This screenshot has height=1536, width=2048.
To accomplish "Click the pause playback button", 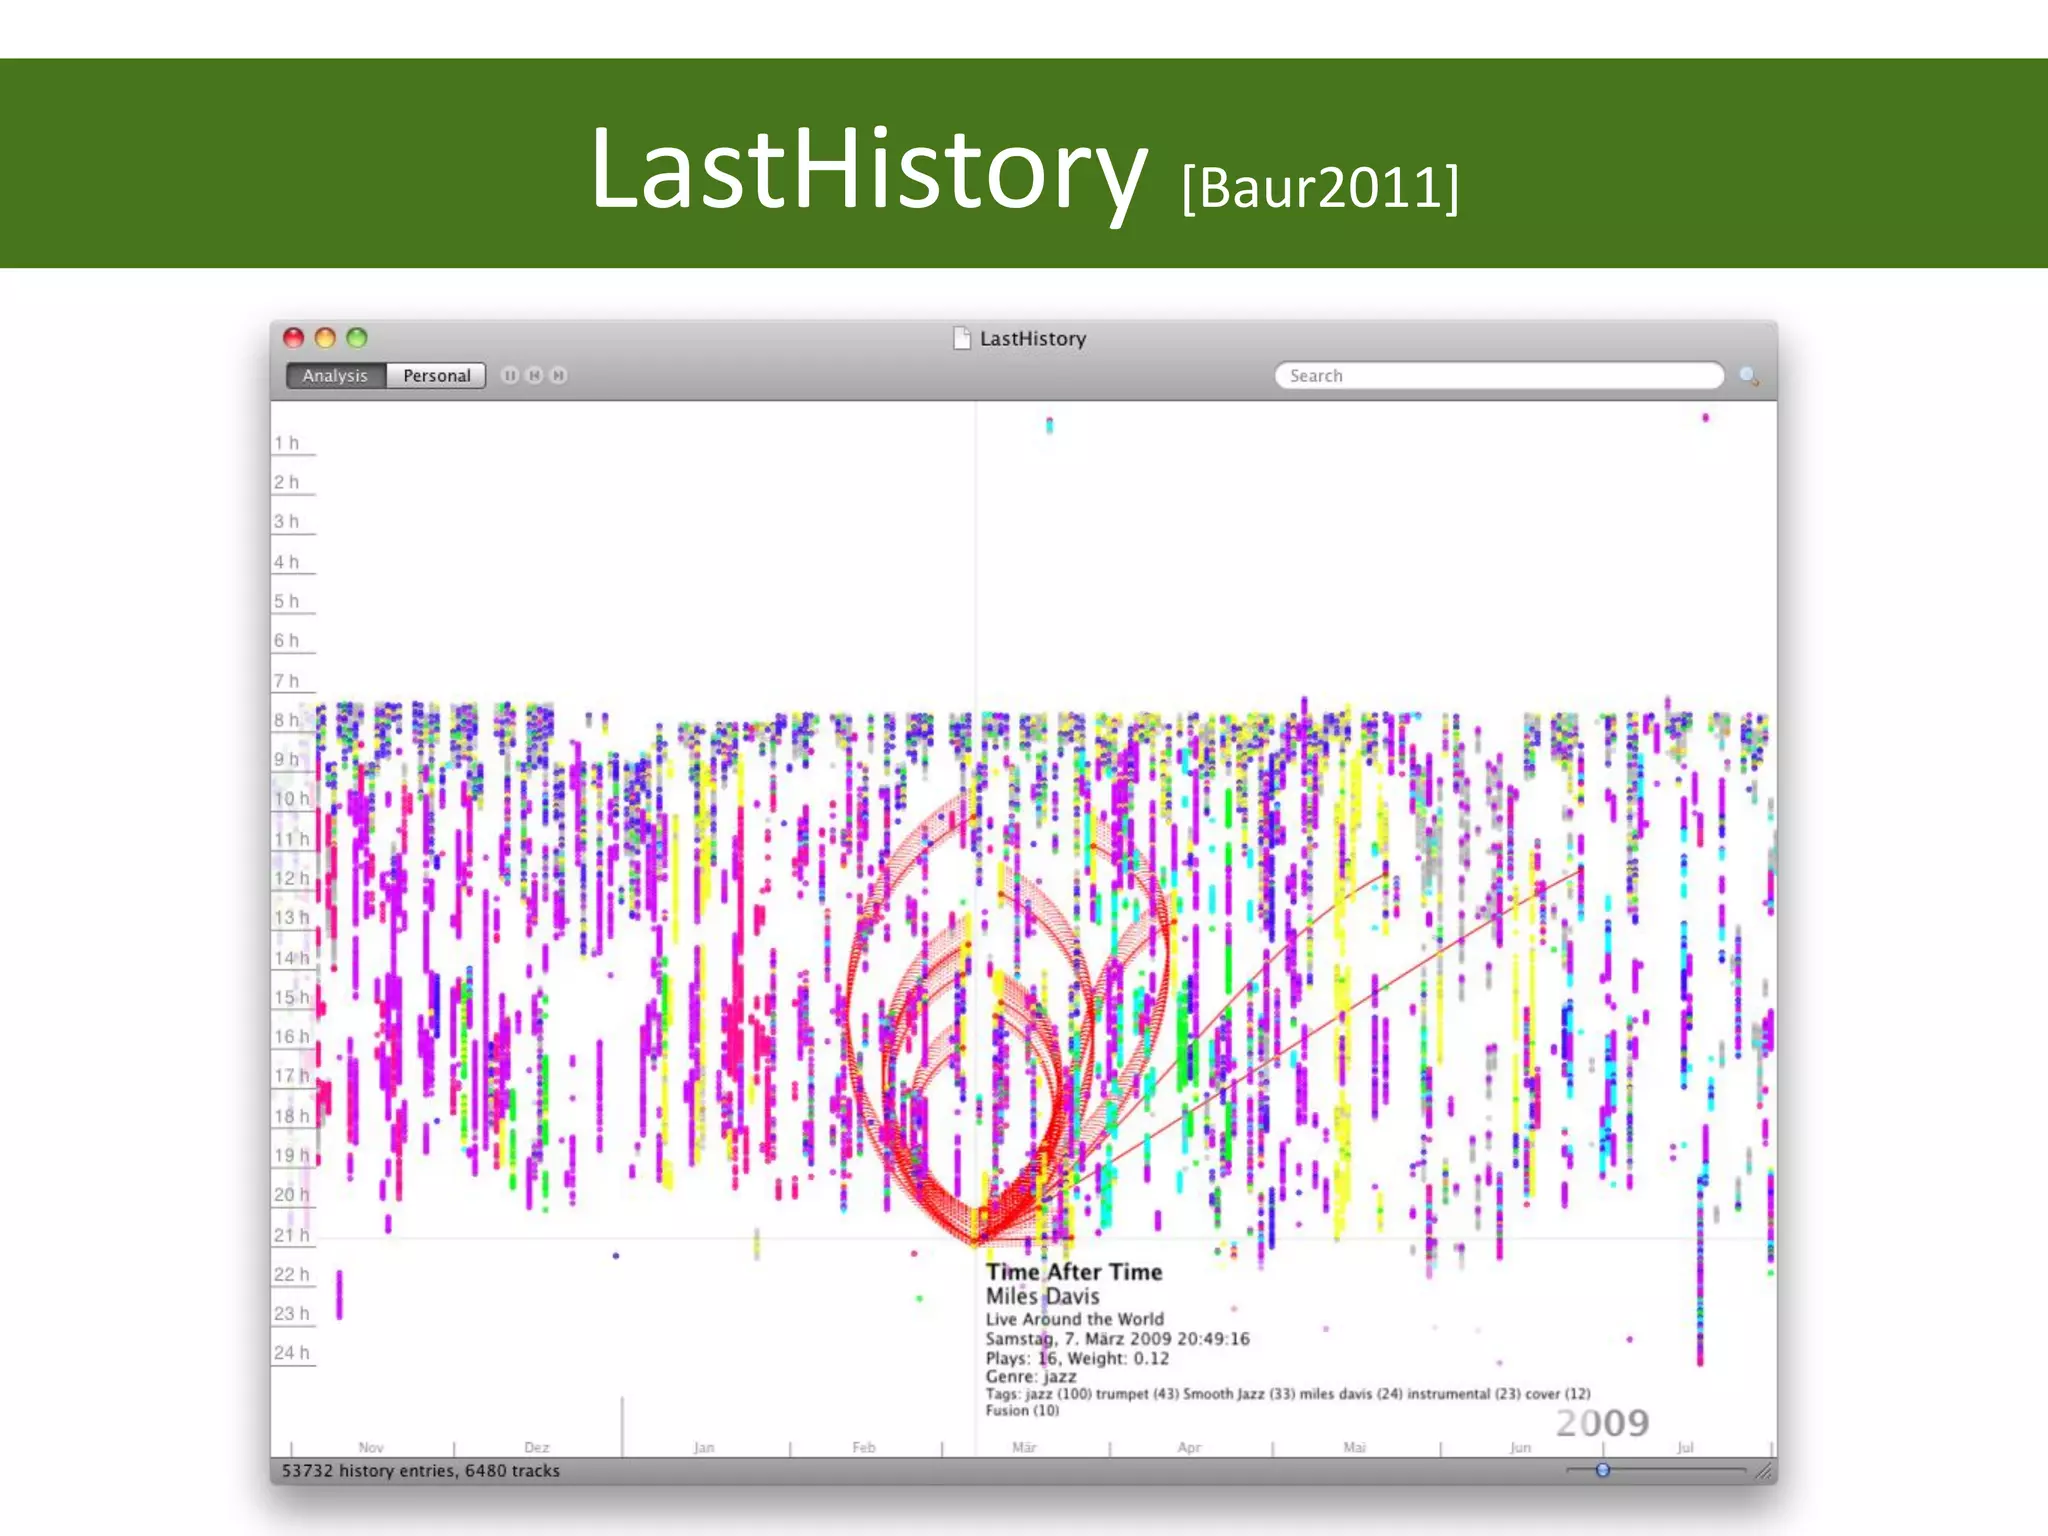I will [x=510, y=375].
